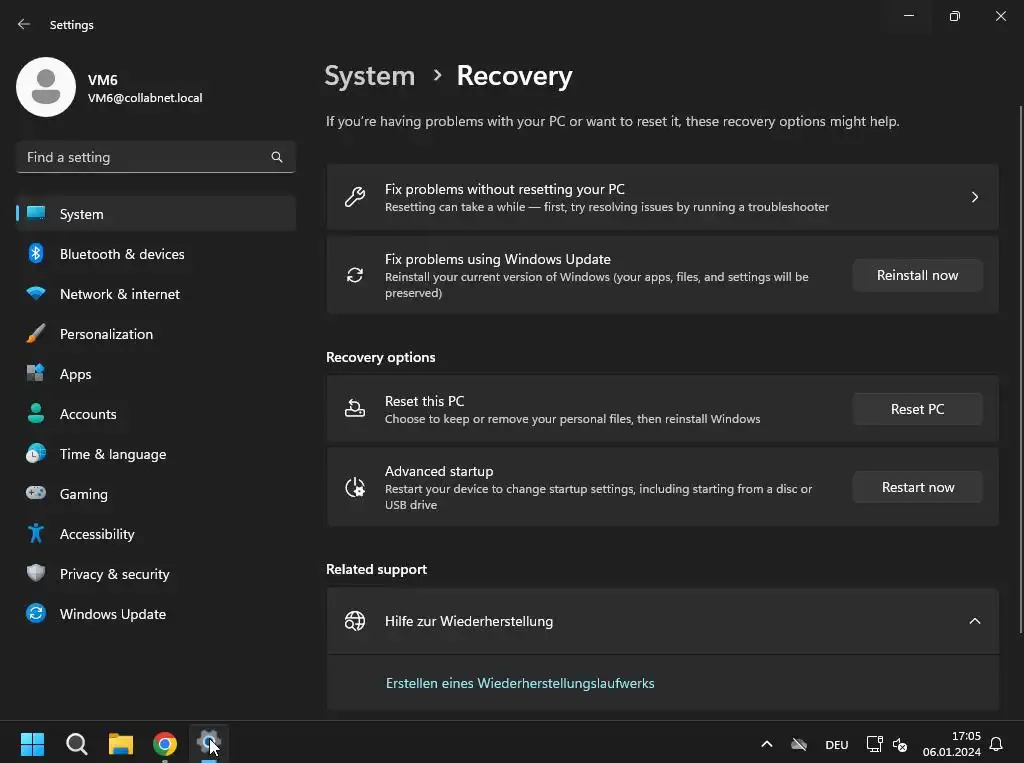Click the VM6 user avatar picture

46,87
